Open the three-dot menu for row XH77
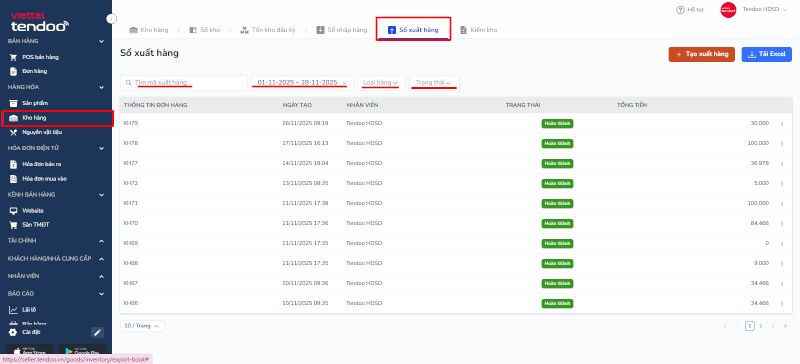The image size is (800, 364). (782, 163)
